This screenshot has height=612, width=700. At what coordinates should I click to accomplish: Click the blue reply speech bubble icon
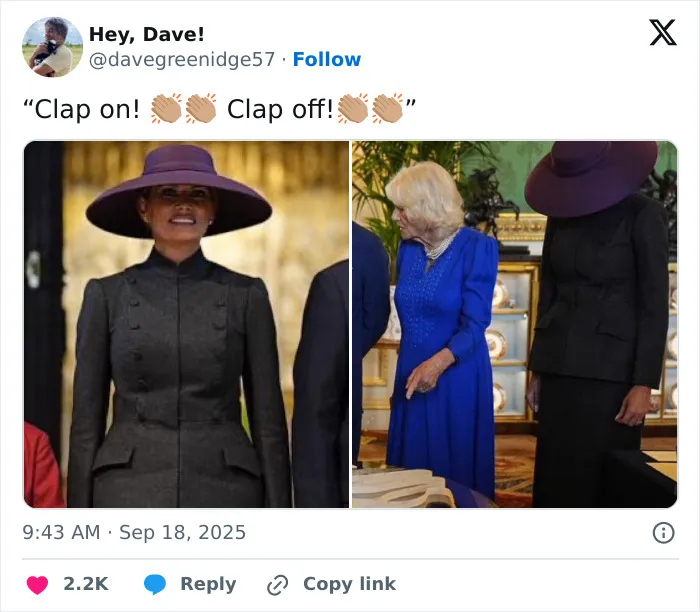pos(155,584)
